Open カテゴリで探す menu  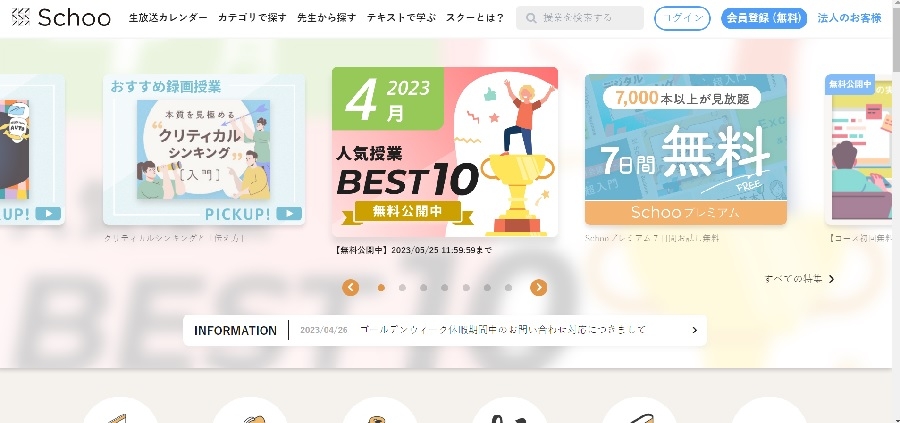pyautogui.click(x=252, y=18)
